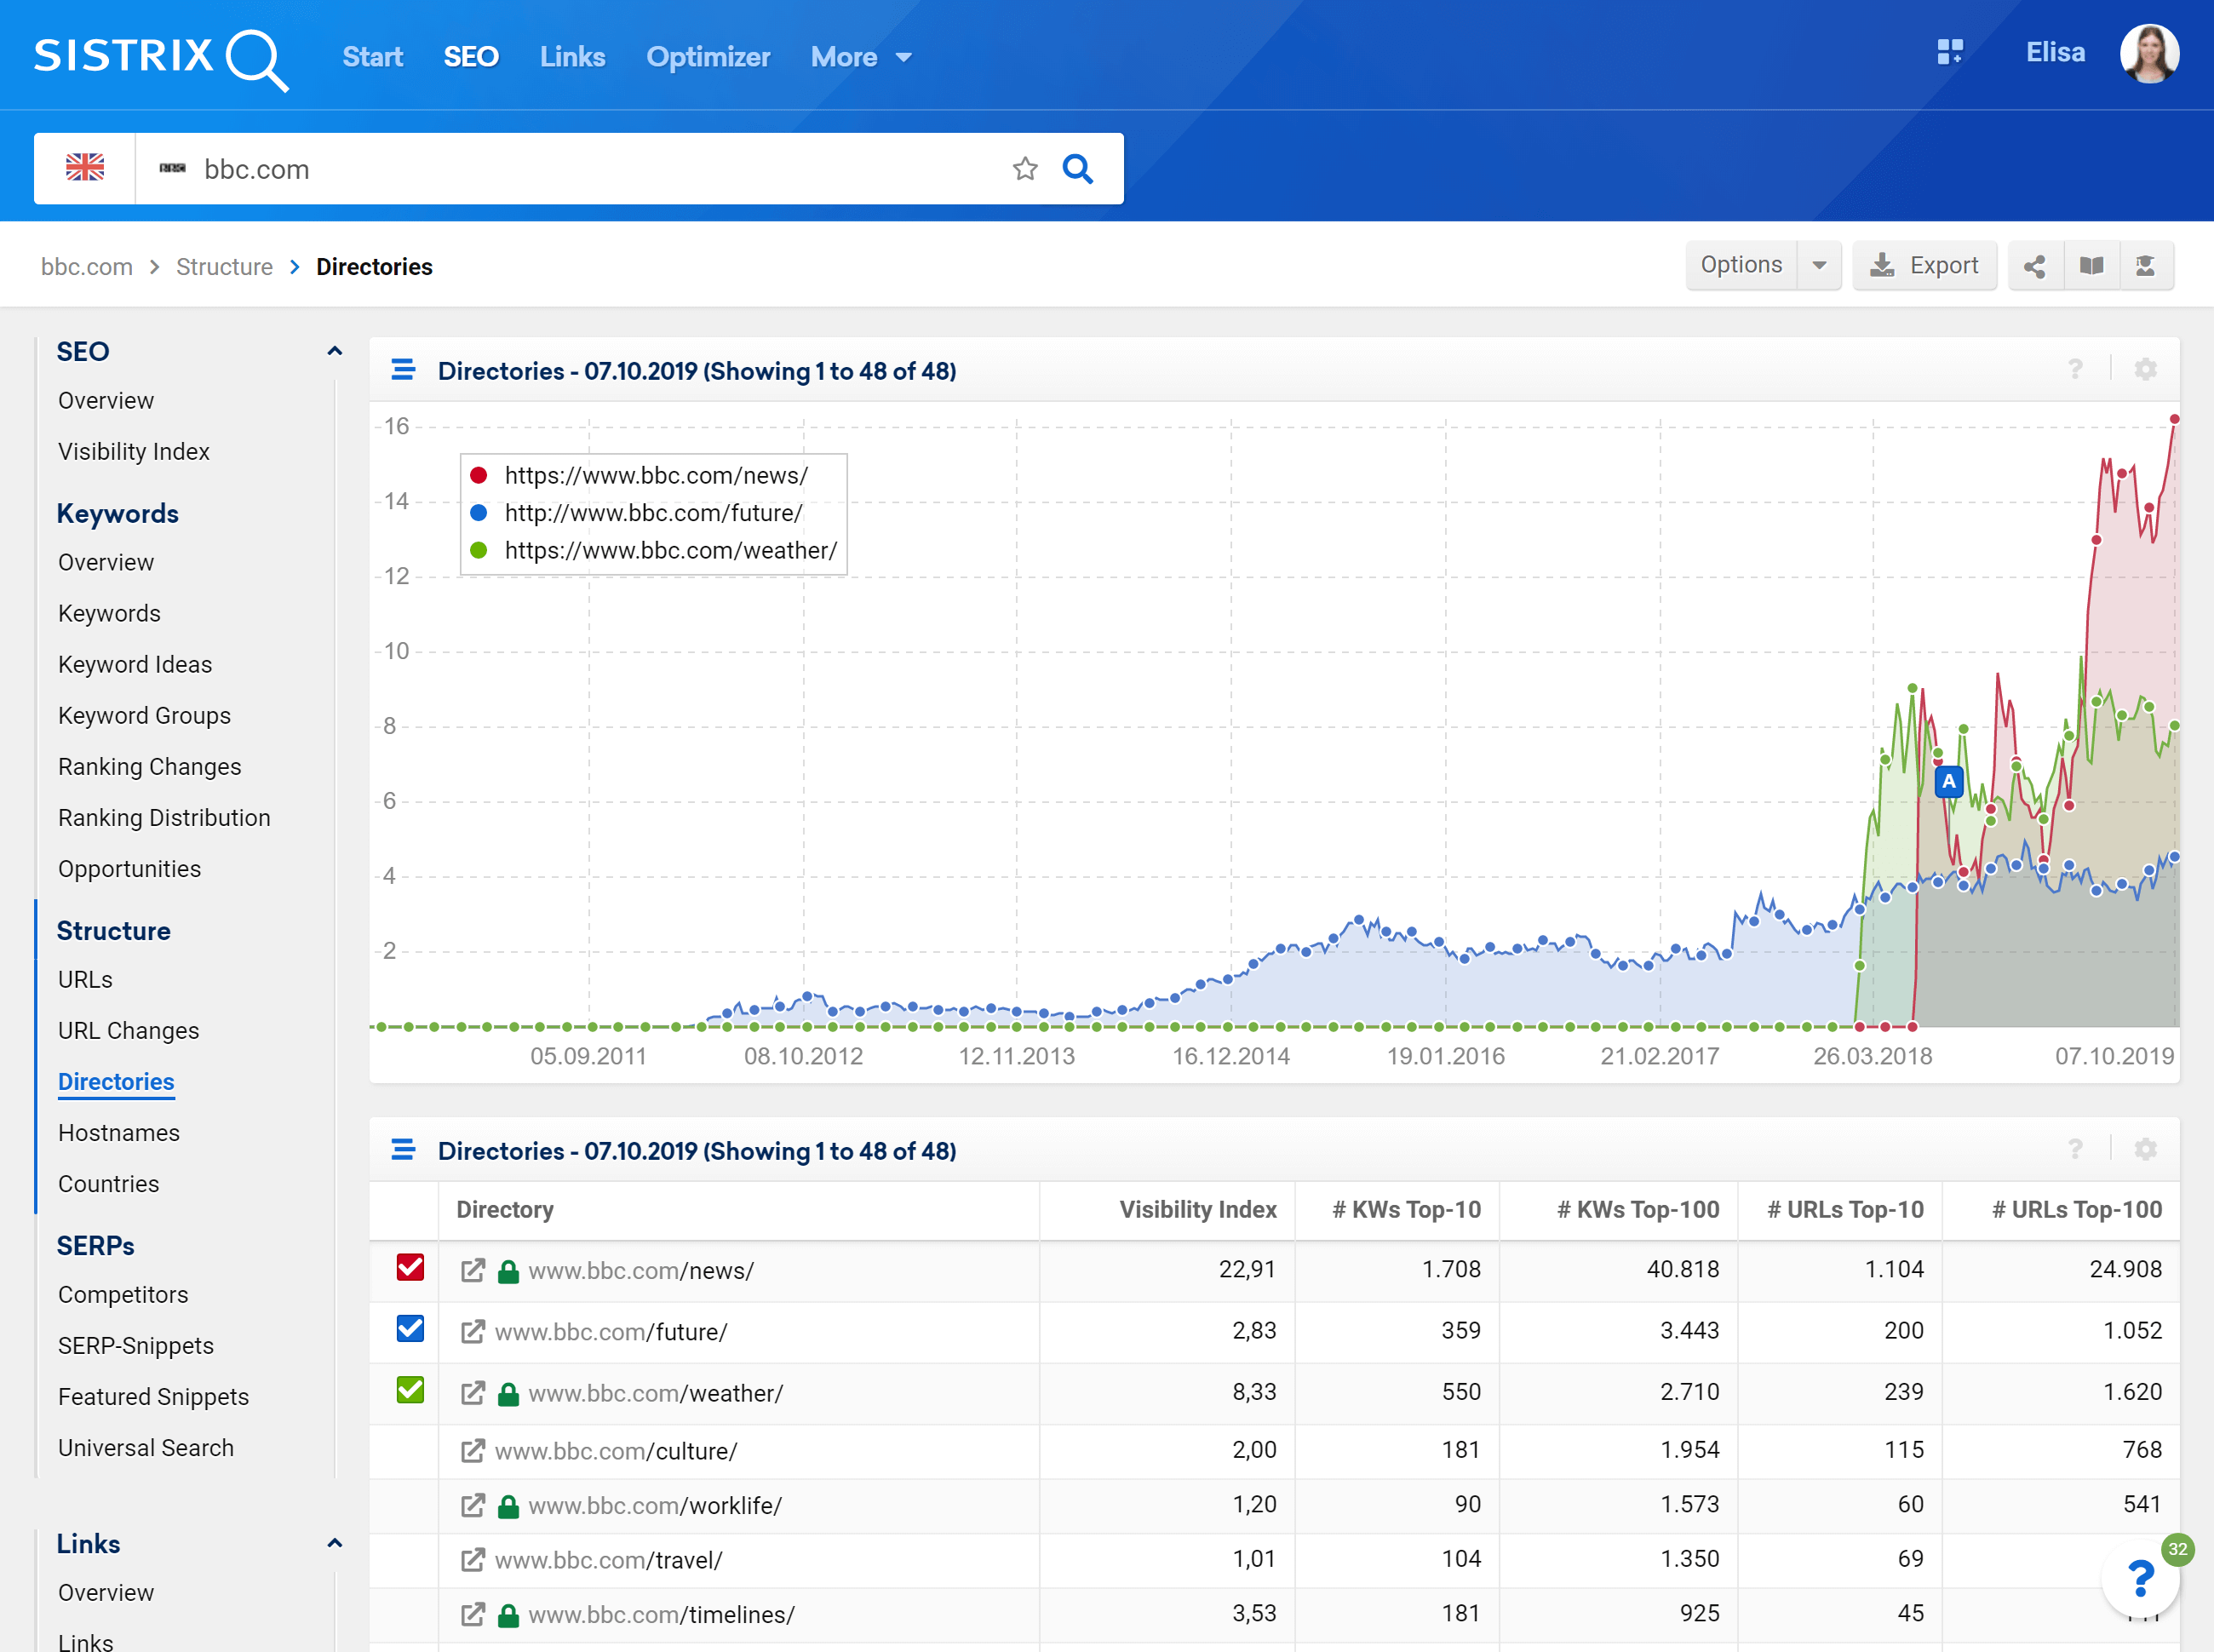
Task: Uncheck the weather directory checkbox
Action: pyautogui.click(x=410, y=1390)
